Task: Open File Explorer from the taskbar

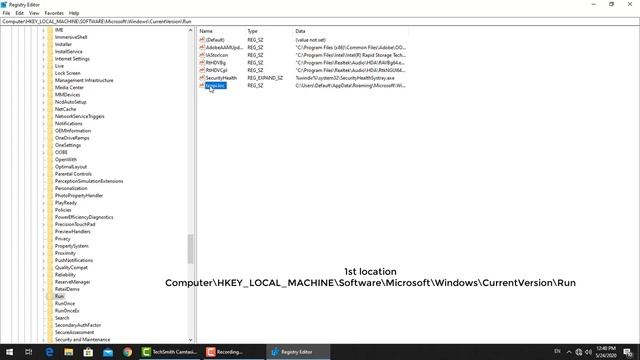Action: [x=69, y=352]
